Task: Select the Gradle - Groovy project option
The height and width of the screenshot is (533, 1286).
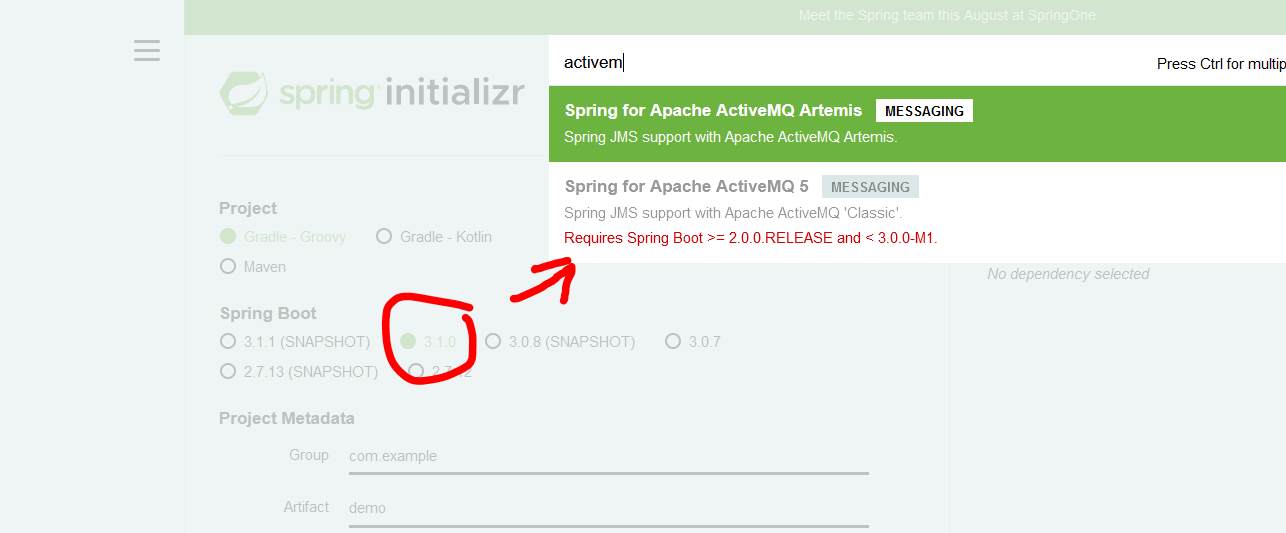Action: (x=283, y=237)
